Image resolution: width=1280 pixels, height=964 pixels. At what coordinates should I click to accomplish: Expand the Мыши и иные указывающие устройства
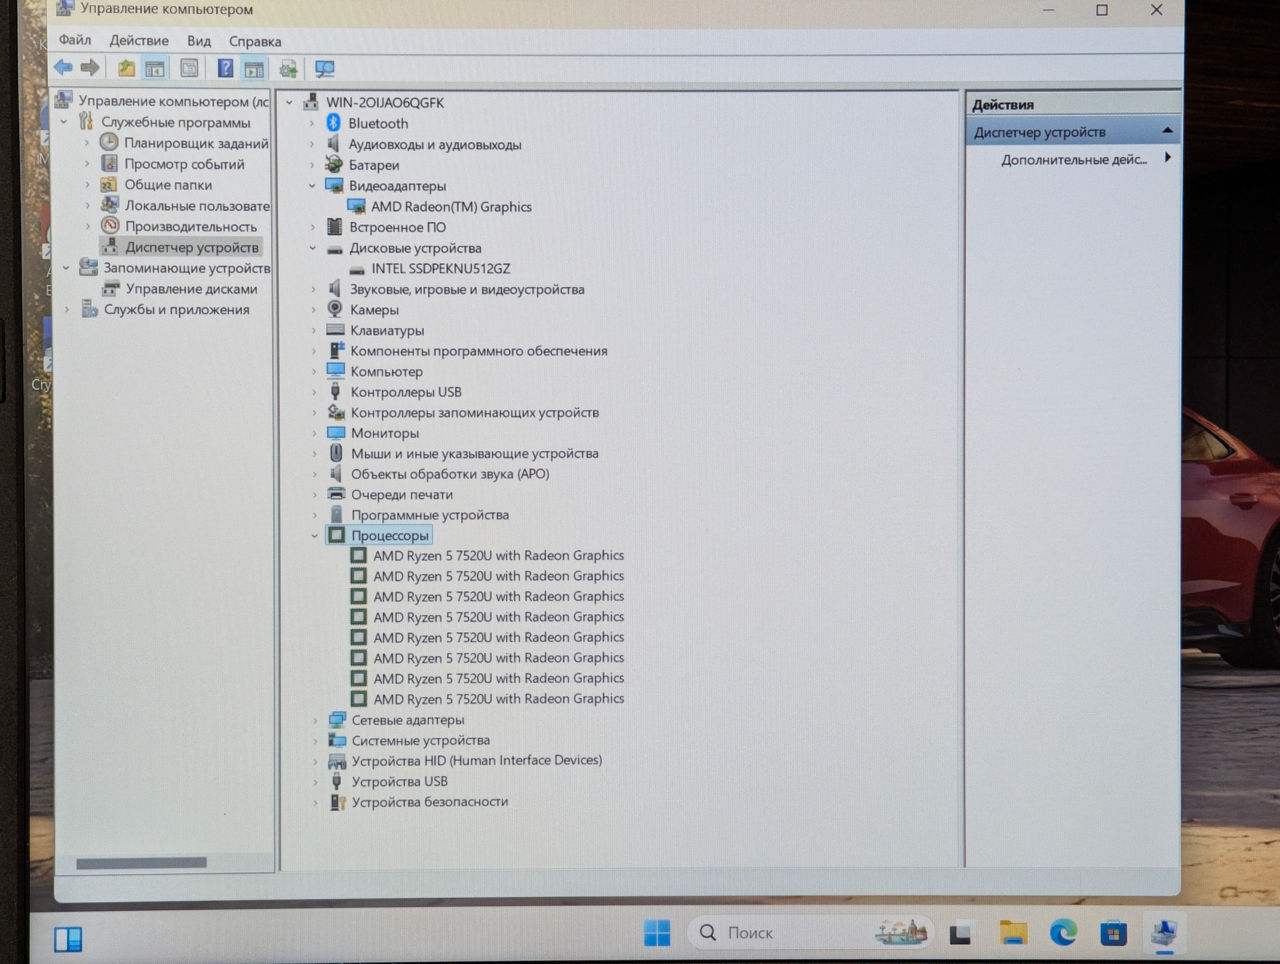point(314,454)
